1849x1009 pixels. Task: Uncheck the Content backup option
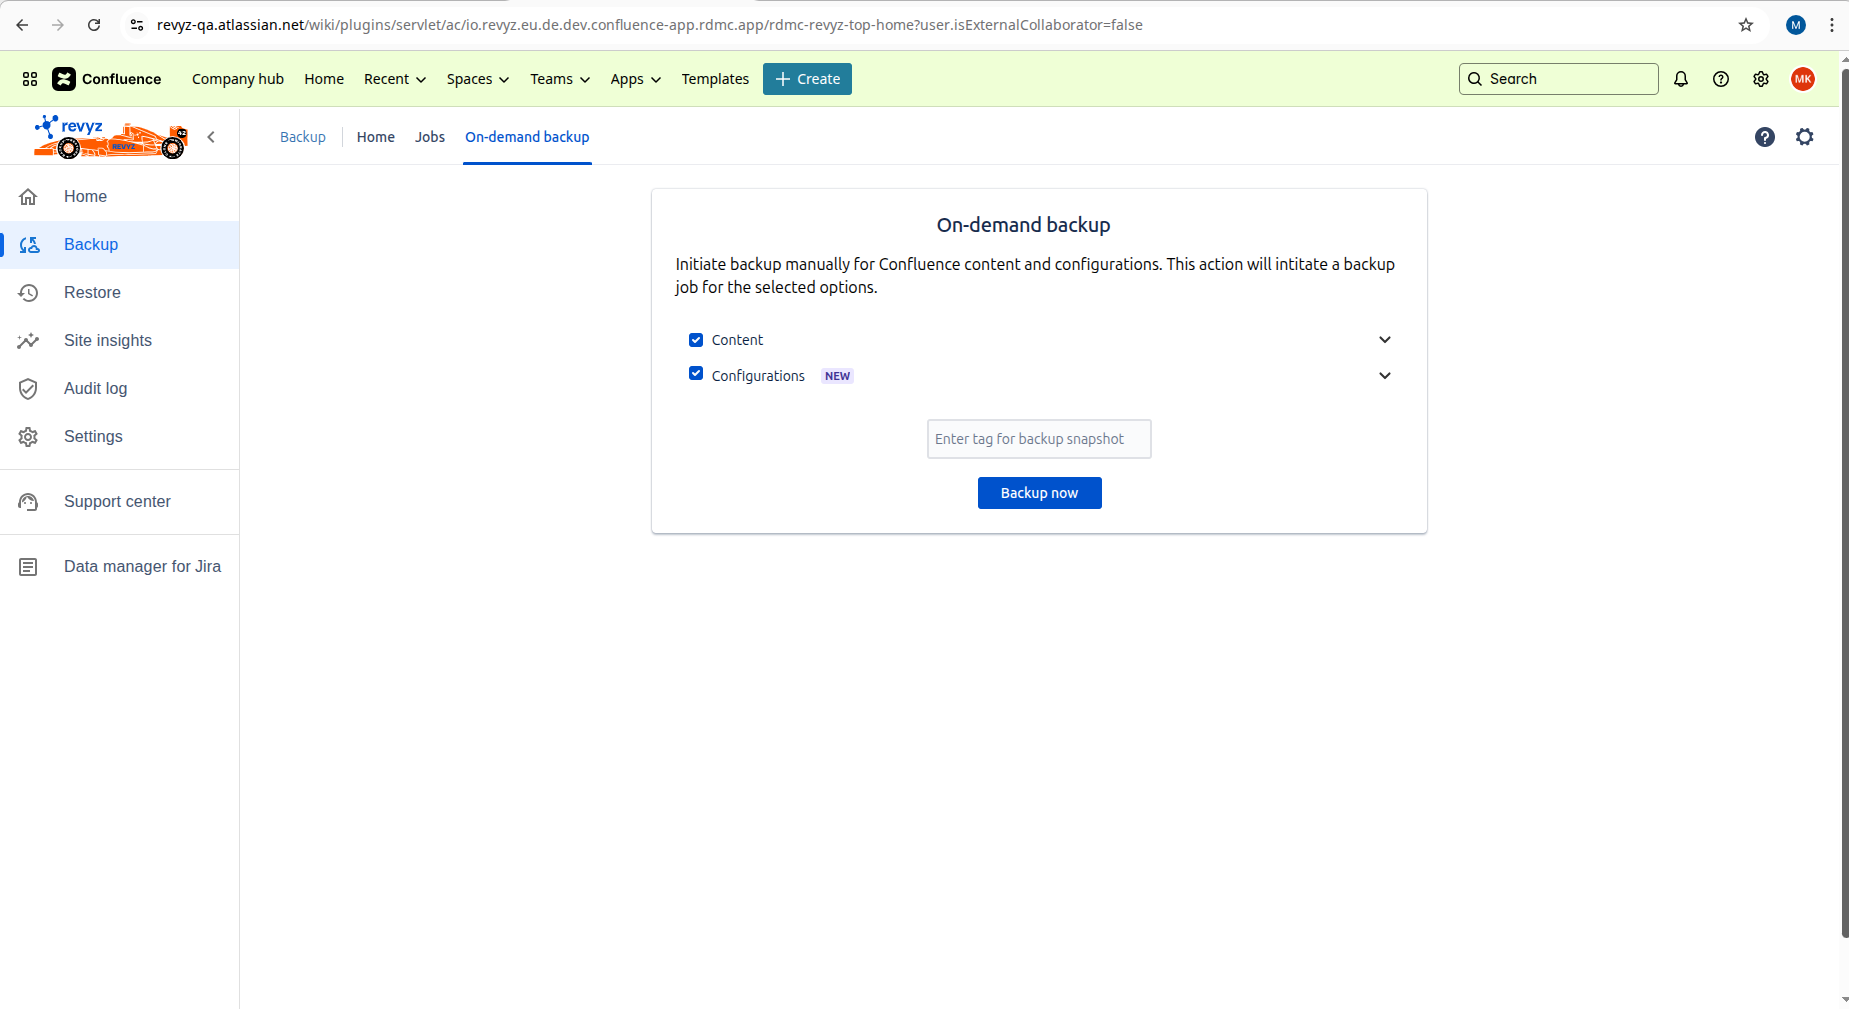(696, 340)
